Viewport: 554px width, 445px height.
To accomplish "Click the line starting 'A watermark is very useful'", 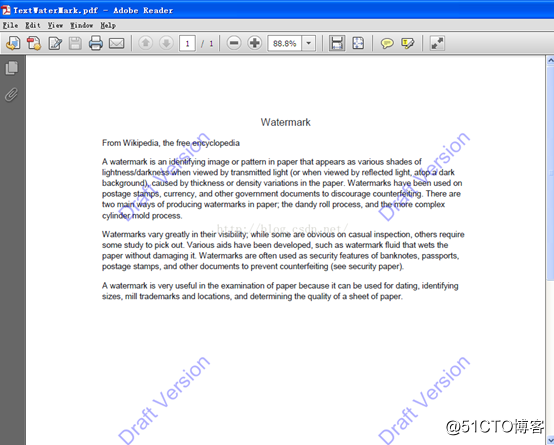I will (280, 286).
